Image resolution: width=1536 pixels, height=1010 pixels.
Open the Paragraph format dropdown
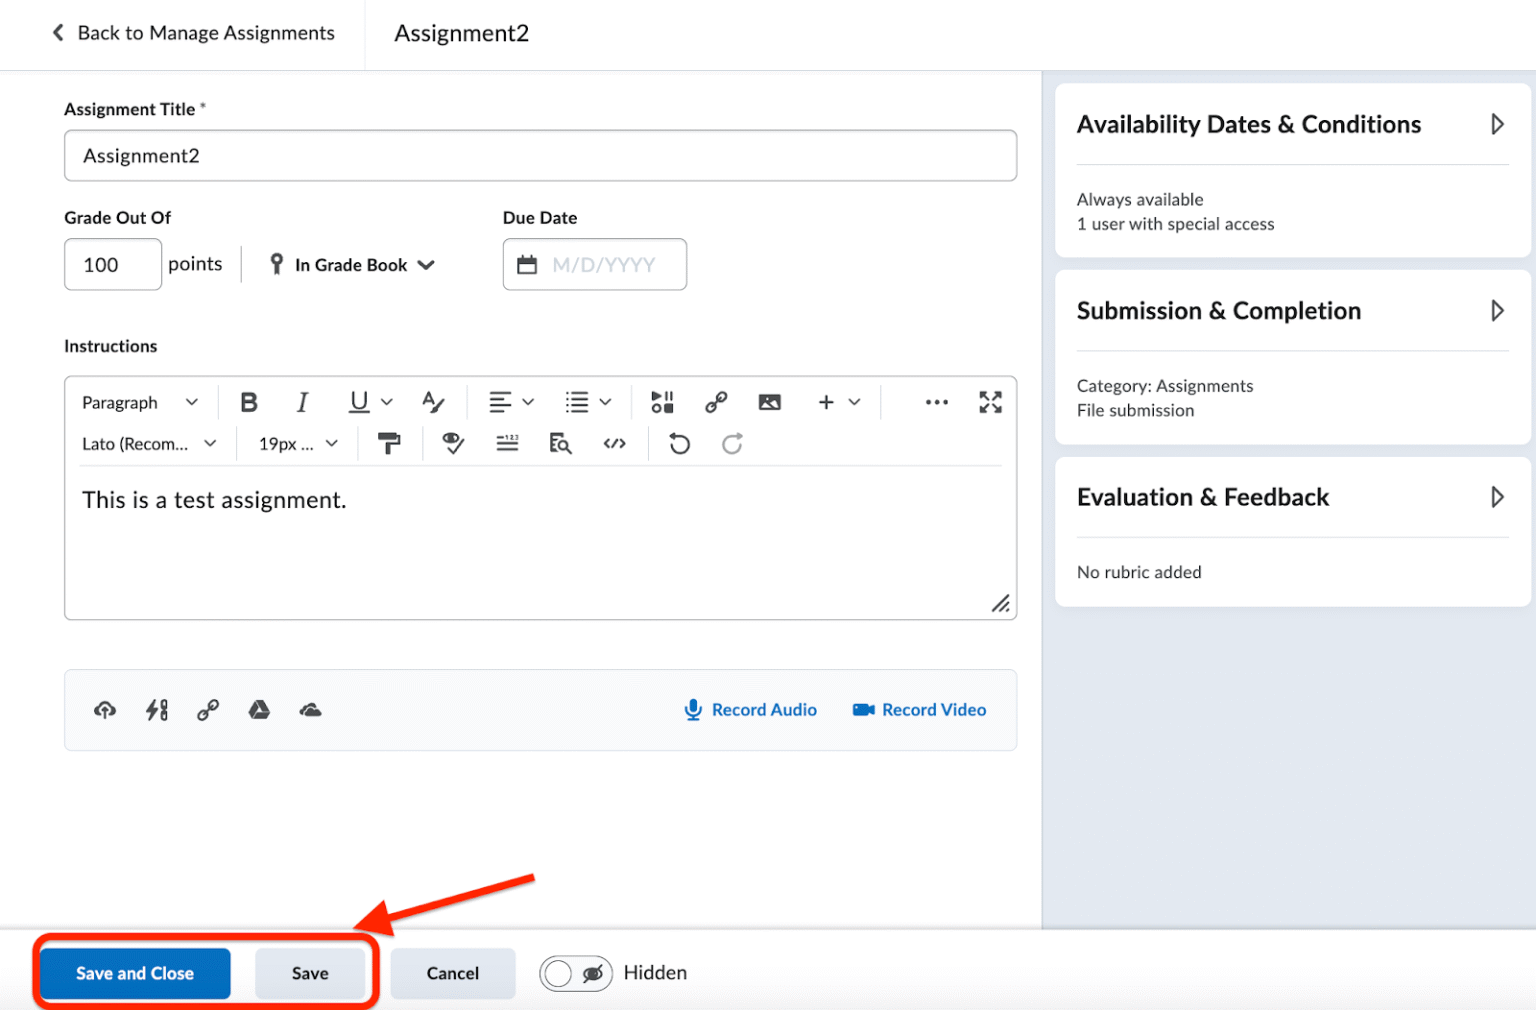138,402
